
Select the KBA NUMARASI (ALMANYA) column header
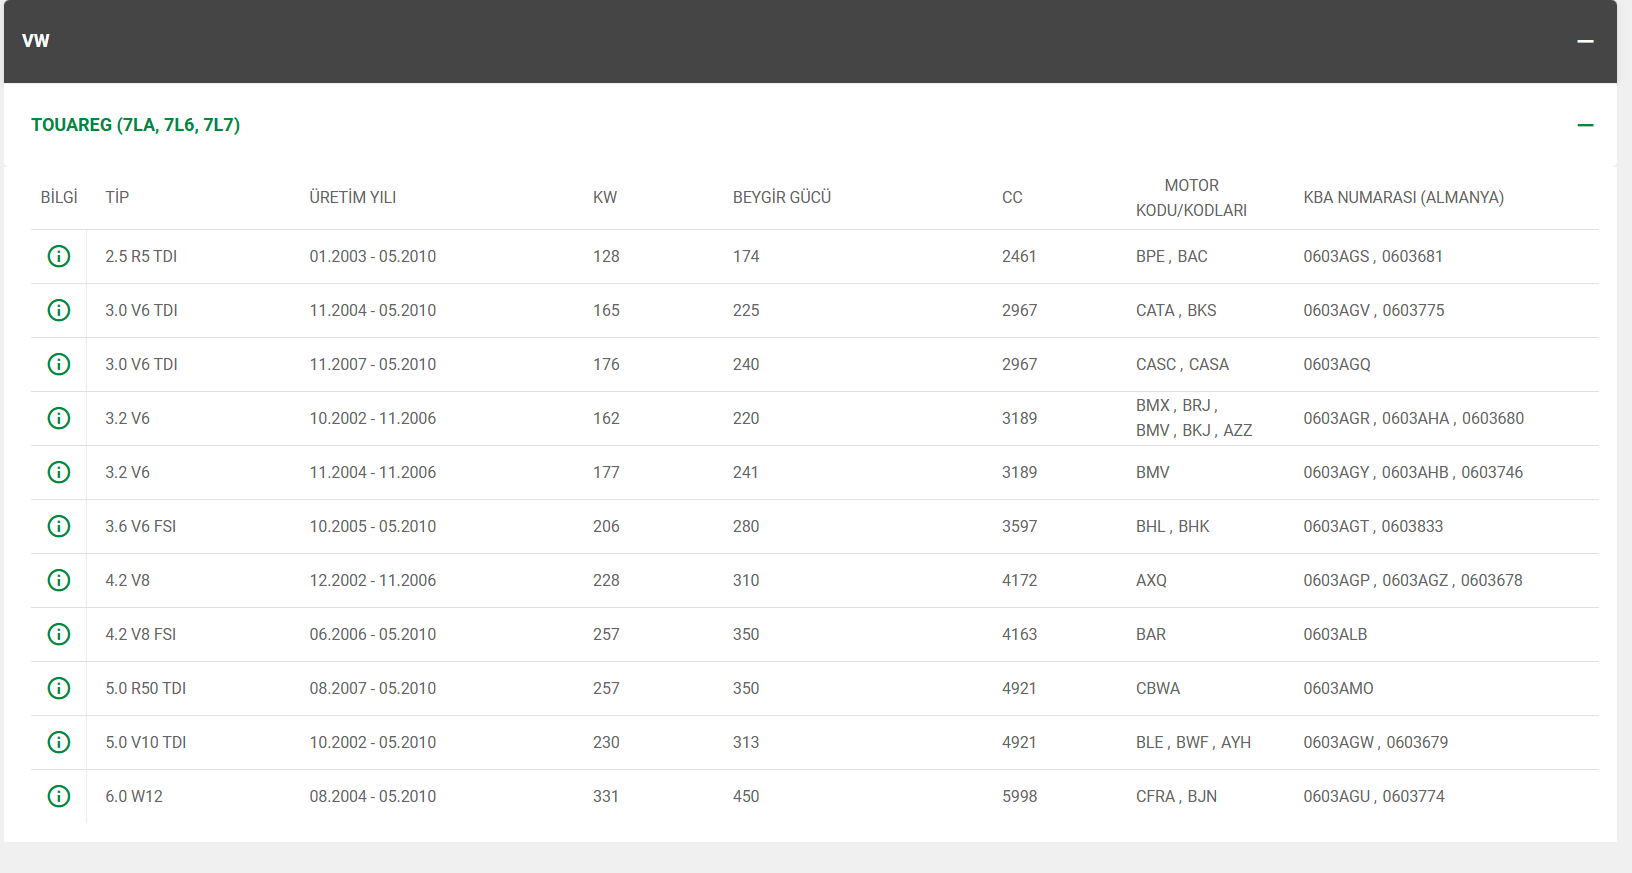coord(1403,197)
